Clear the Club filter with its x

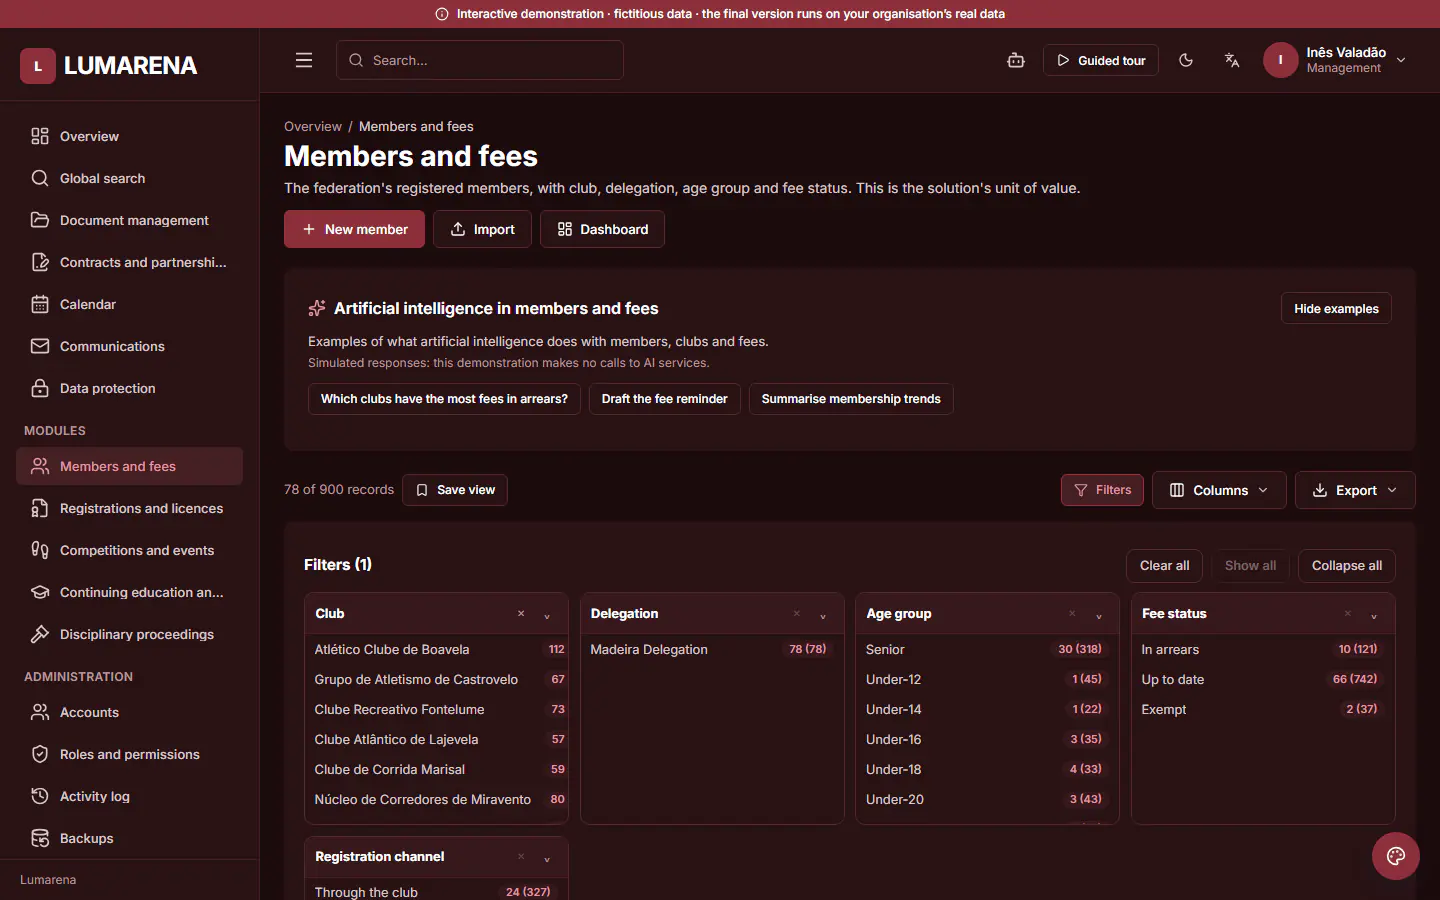point(521,613)
